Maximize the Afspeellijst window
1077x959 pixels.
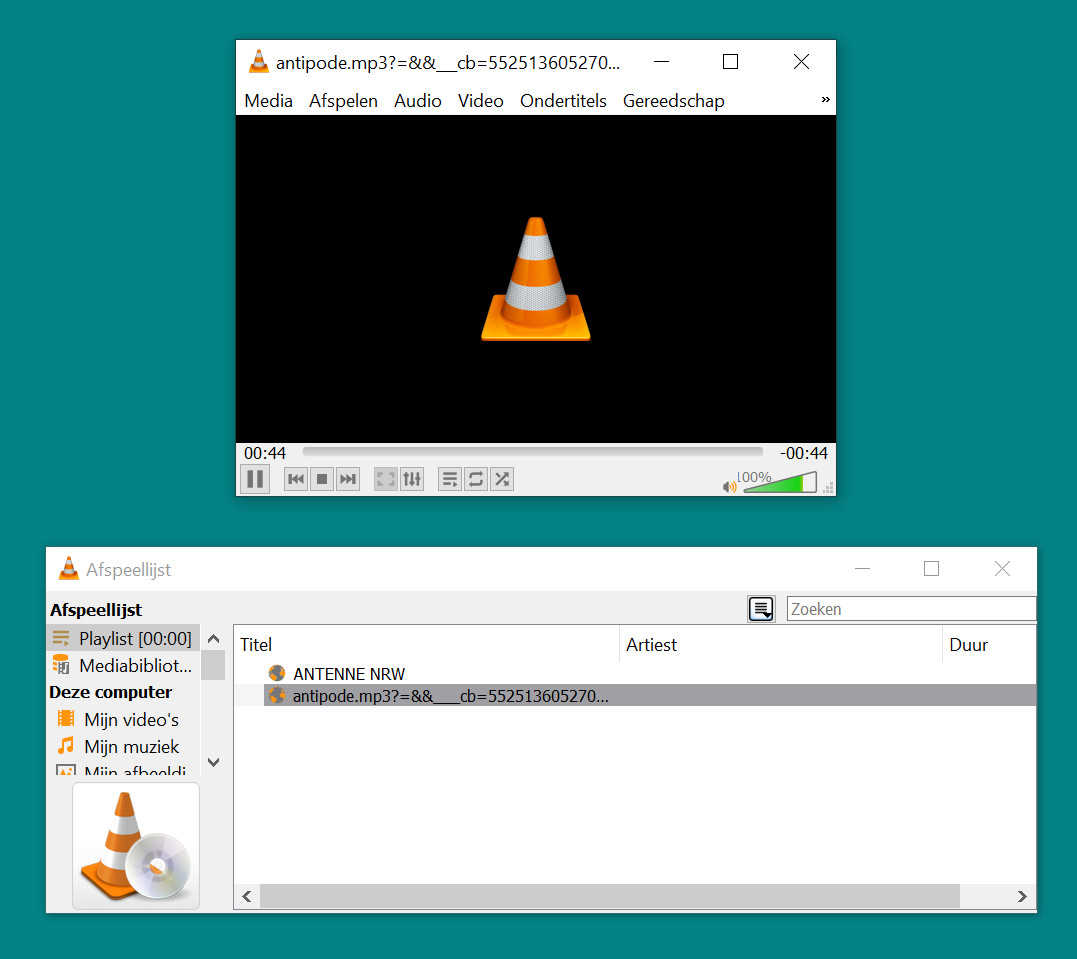[x=931, y=569]
